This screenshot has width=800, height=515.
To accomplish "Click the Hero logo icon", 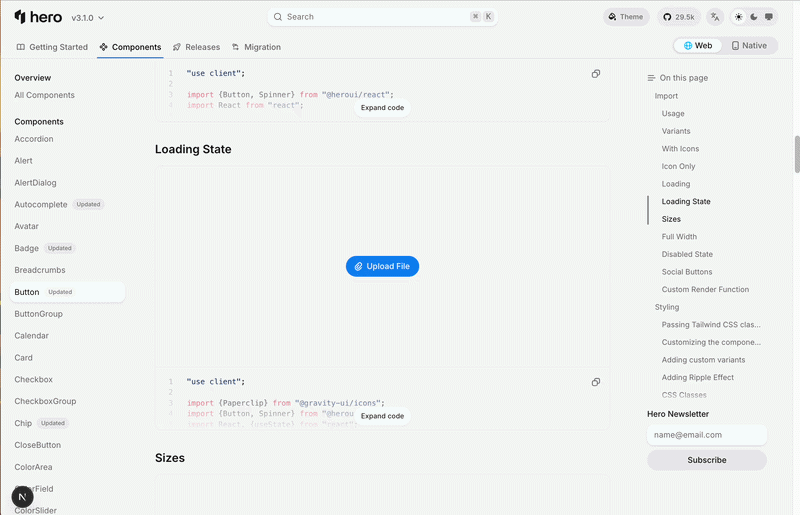I will coord(20,16).
